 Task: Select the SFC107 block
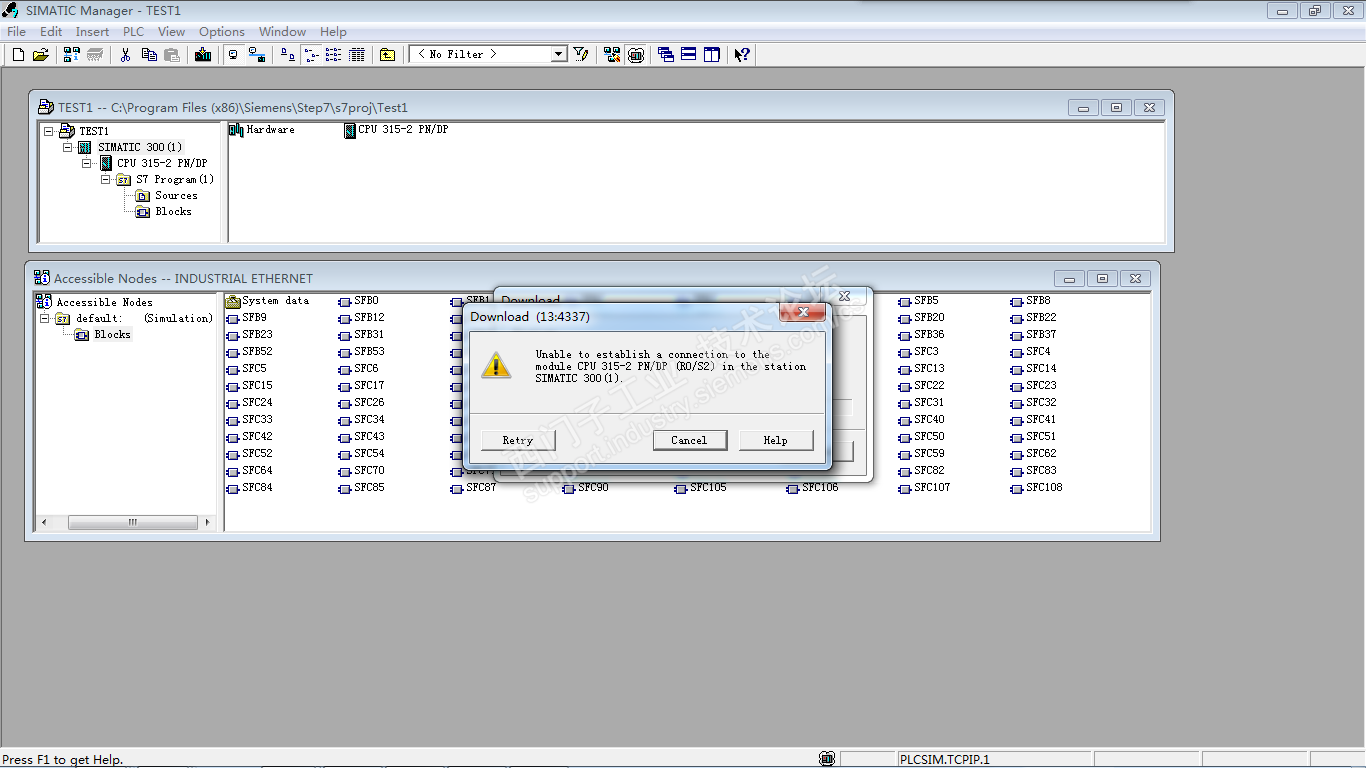(x=924, y=488)
